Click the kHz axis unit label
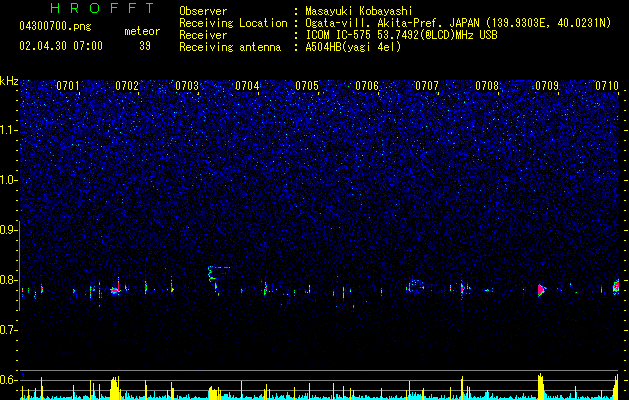The height and width of the screenshot is (400, 629). (9, 81)
